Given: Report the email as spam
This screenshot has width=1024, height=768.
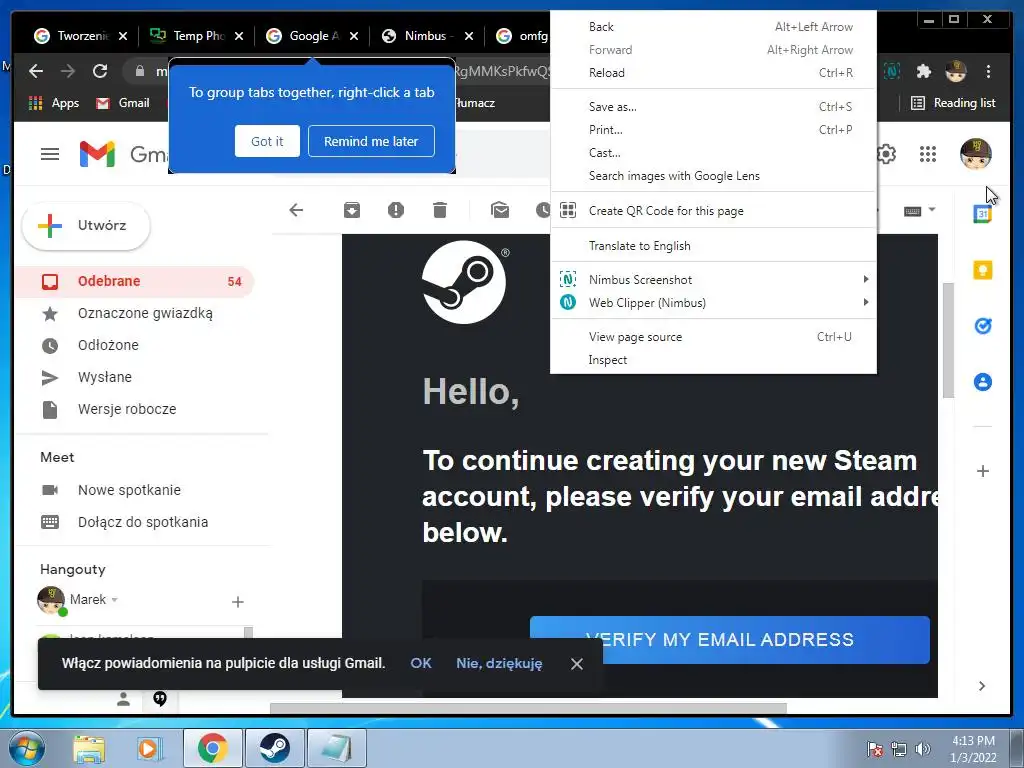Looking at the screenshot, I should pos(396,210).
